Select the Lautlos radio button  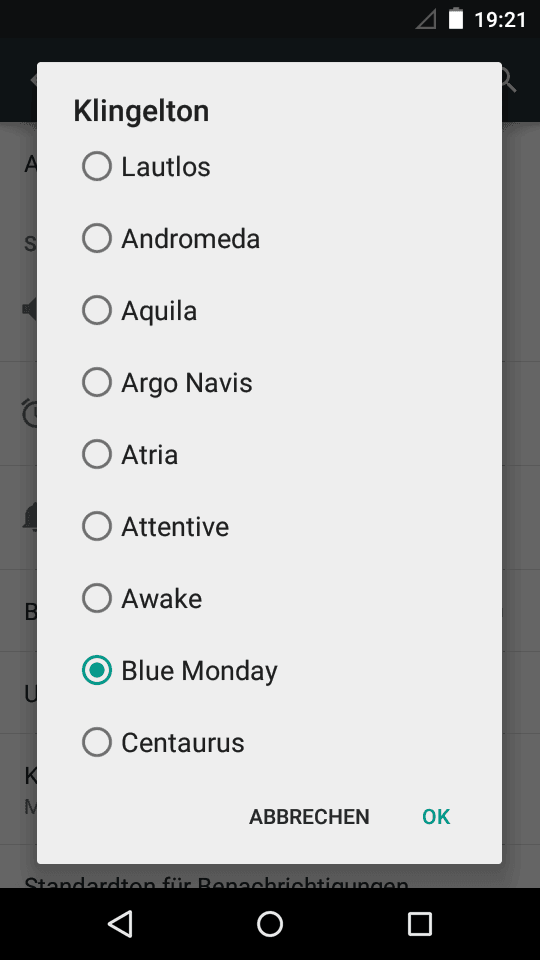(x=97, y=166)
